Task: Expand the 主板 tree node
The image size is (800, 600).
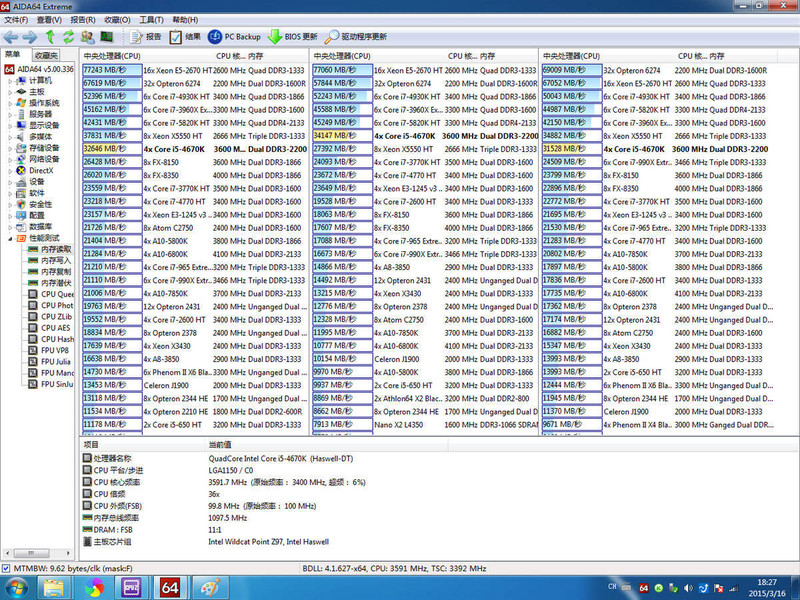Action: click(11, 91)
